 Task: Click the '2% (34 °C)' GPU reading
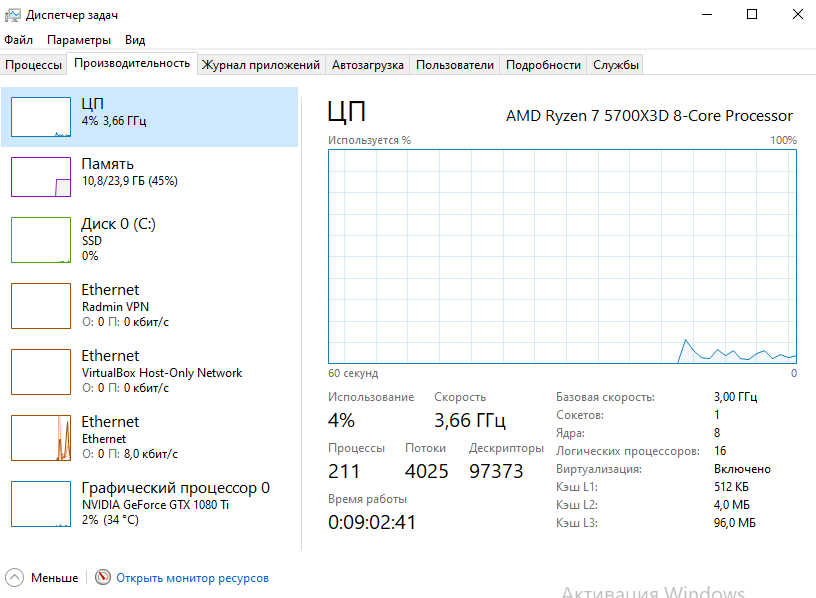110,520
